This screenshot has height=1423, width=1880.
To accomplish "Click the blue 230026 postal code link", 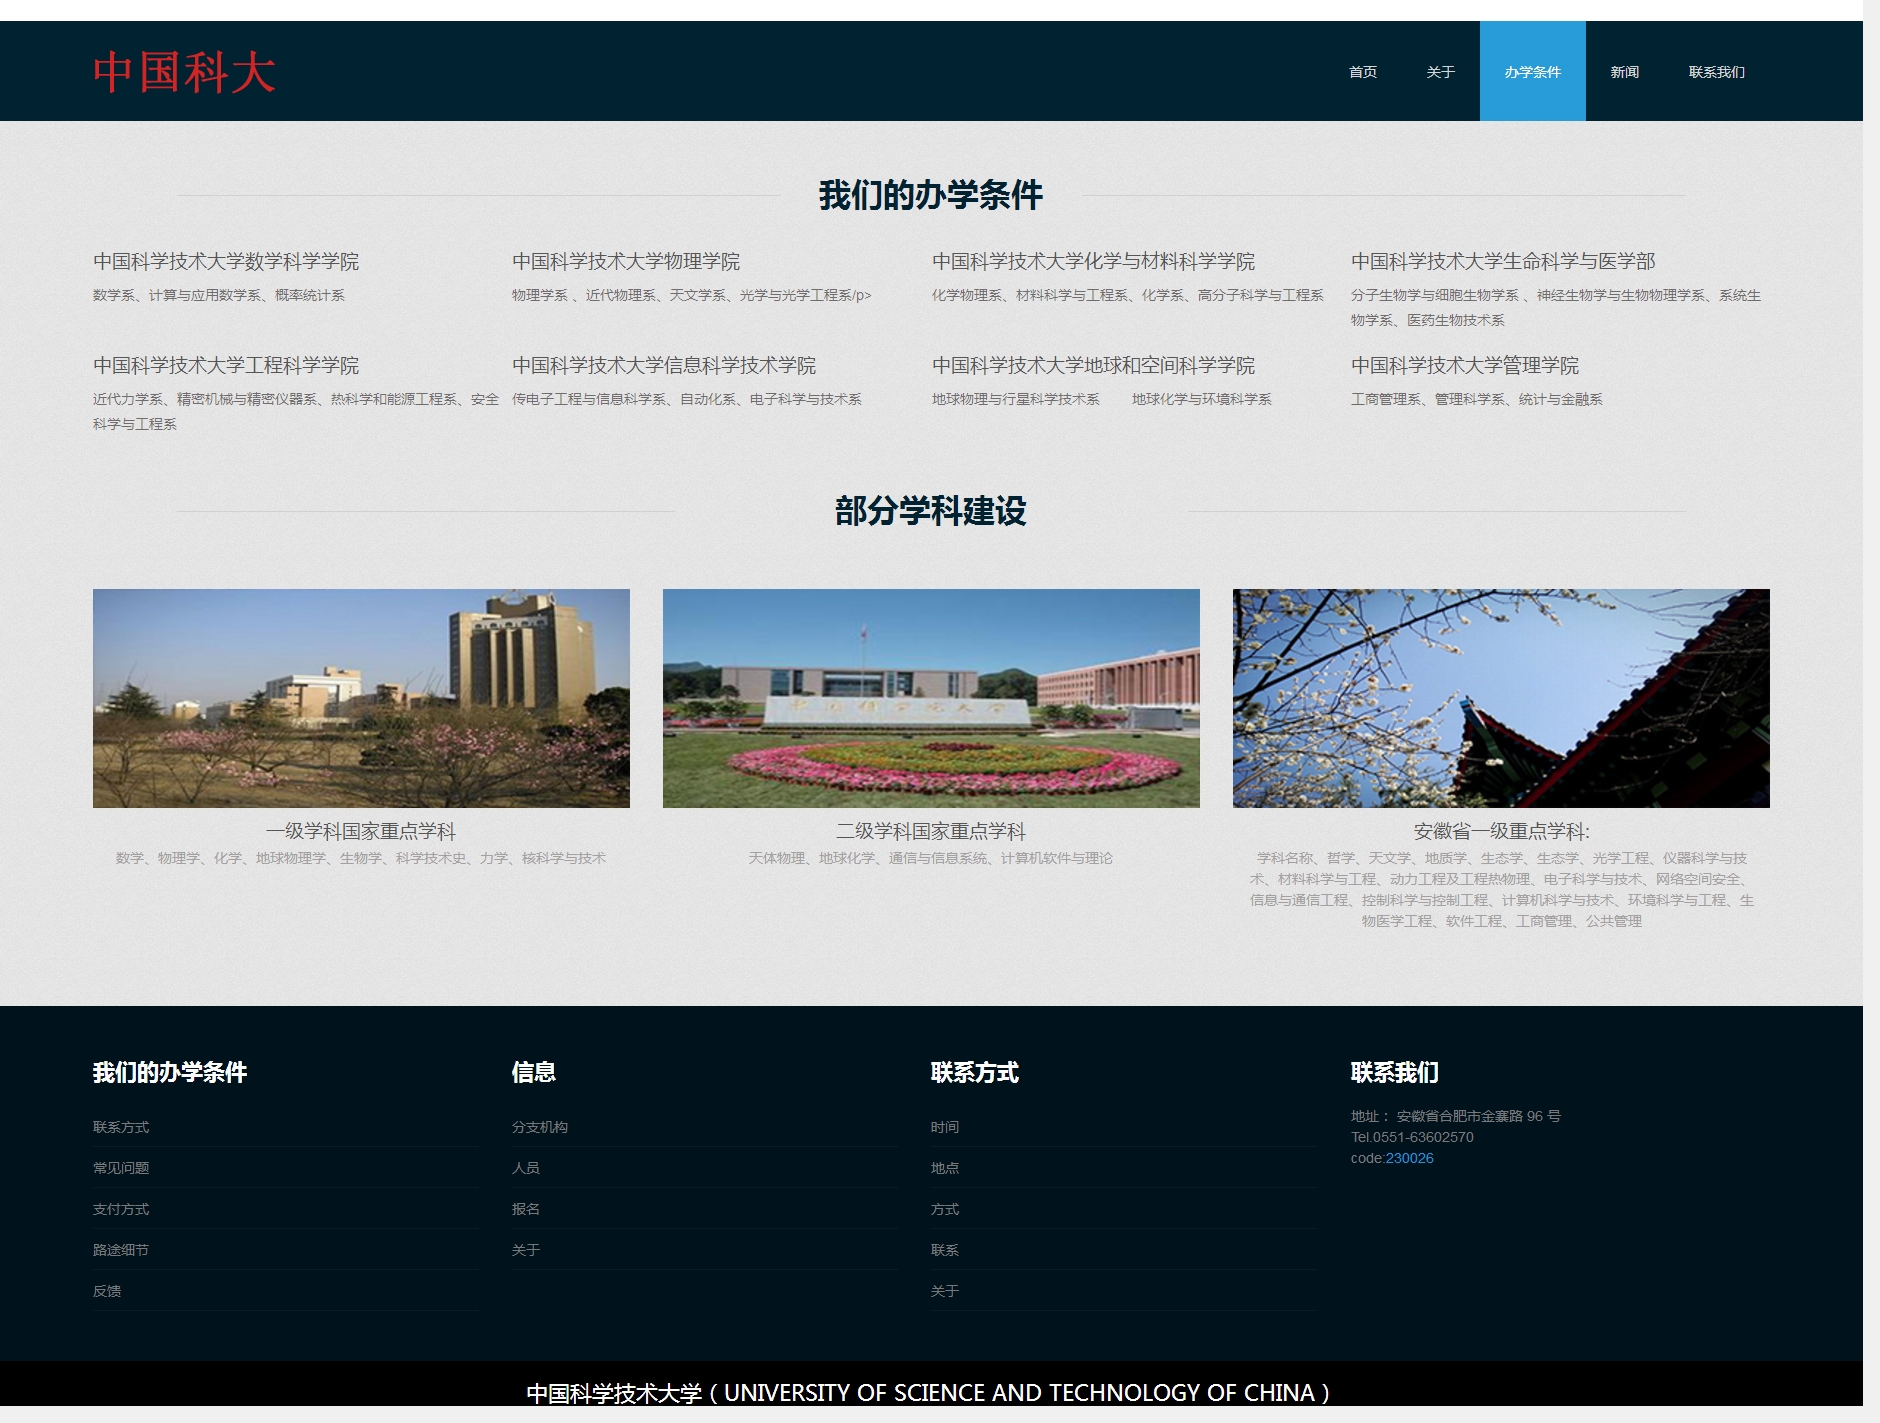I will [1409, 1158].
